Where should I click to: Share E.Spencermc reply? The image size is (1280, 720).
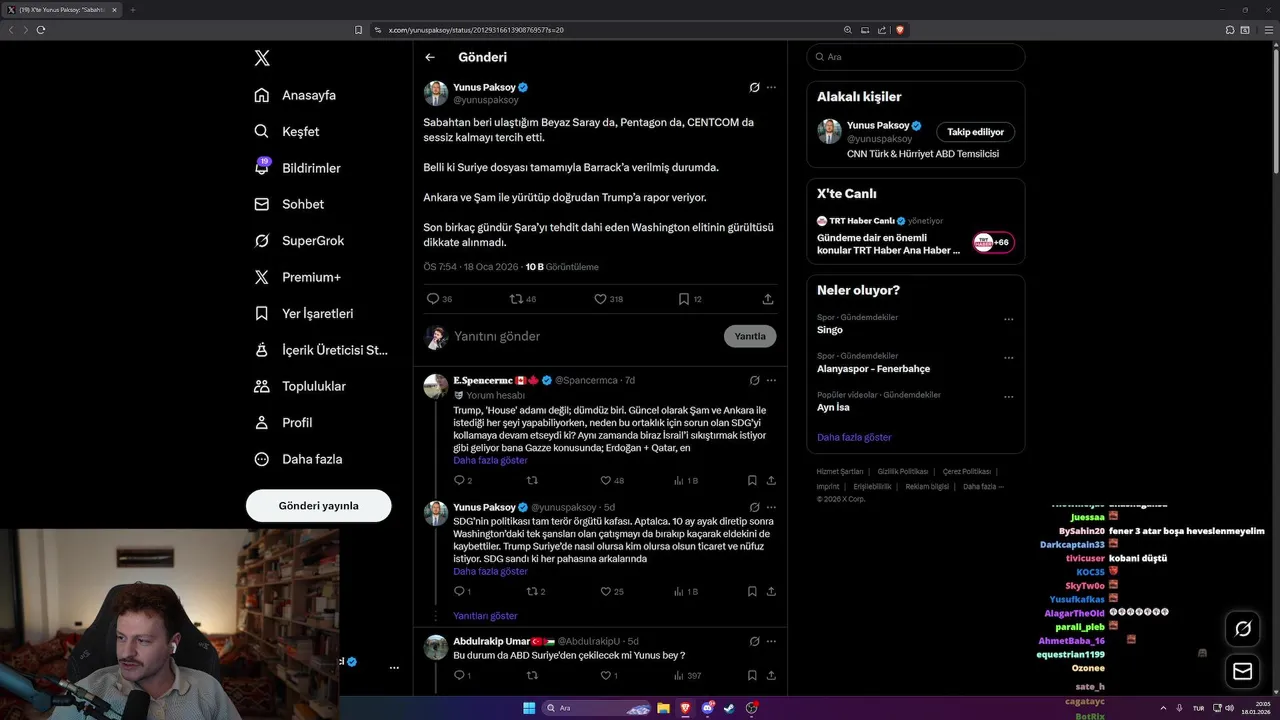[x=771, y=481]
